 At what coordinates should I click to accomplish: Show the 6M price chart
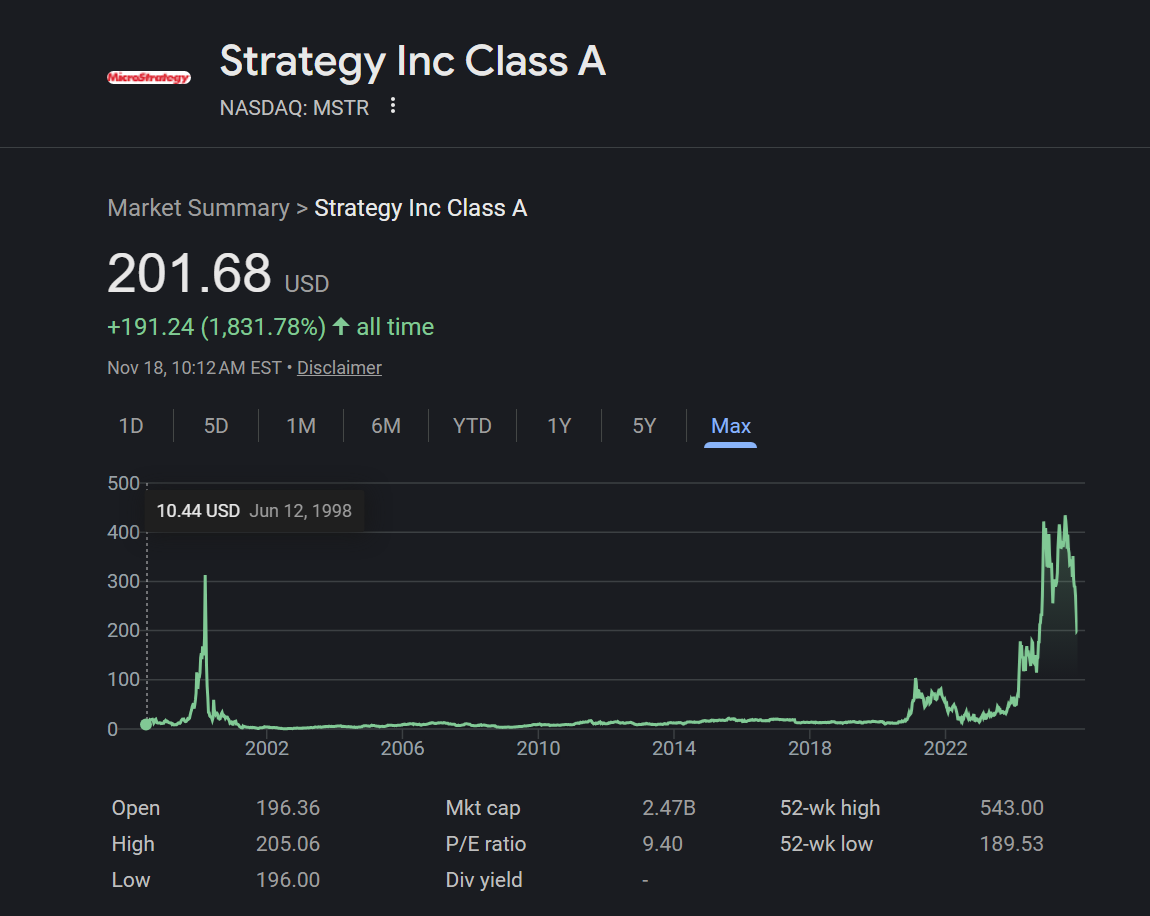pos(386,426)
